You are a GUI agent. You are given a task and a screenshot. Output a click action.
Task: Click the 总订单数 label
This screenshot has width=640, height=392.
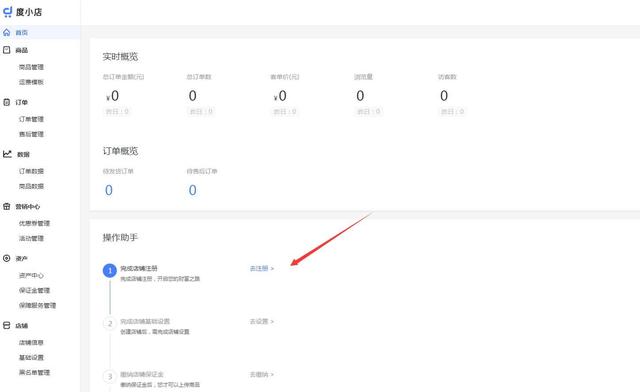click(199, 77)
